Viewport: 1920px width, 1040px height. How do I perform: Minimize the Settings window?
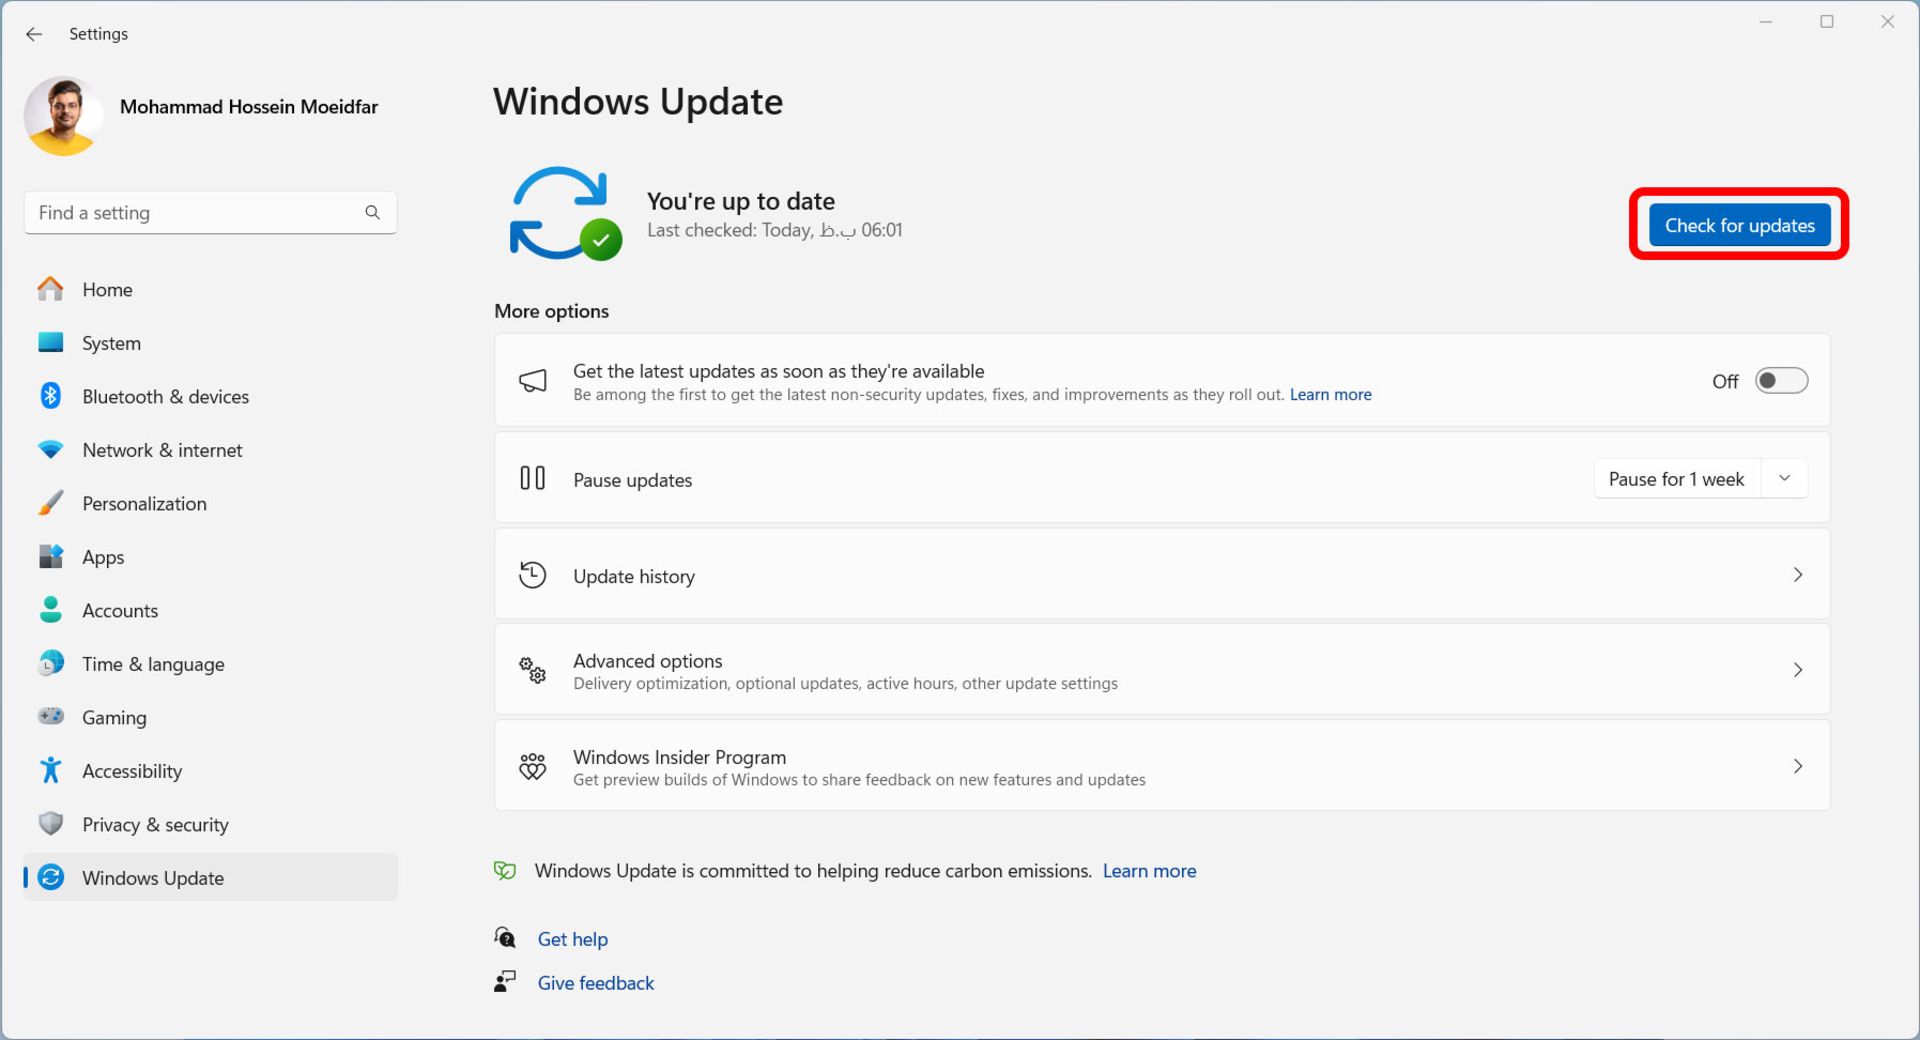tap(1766, 22)
